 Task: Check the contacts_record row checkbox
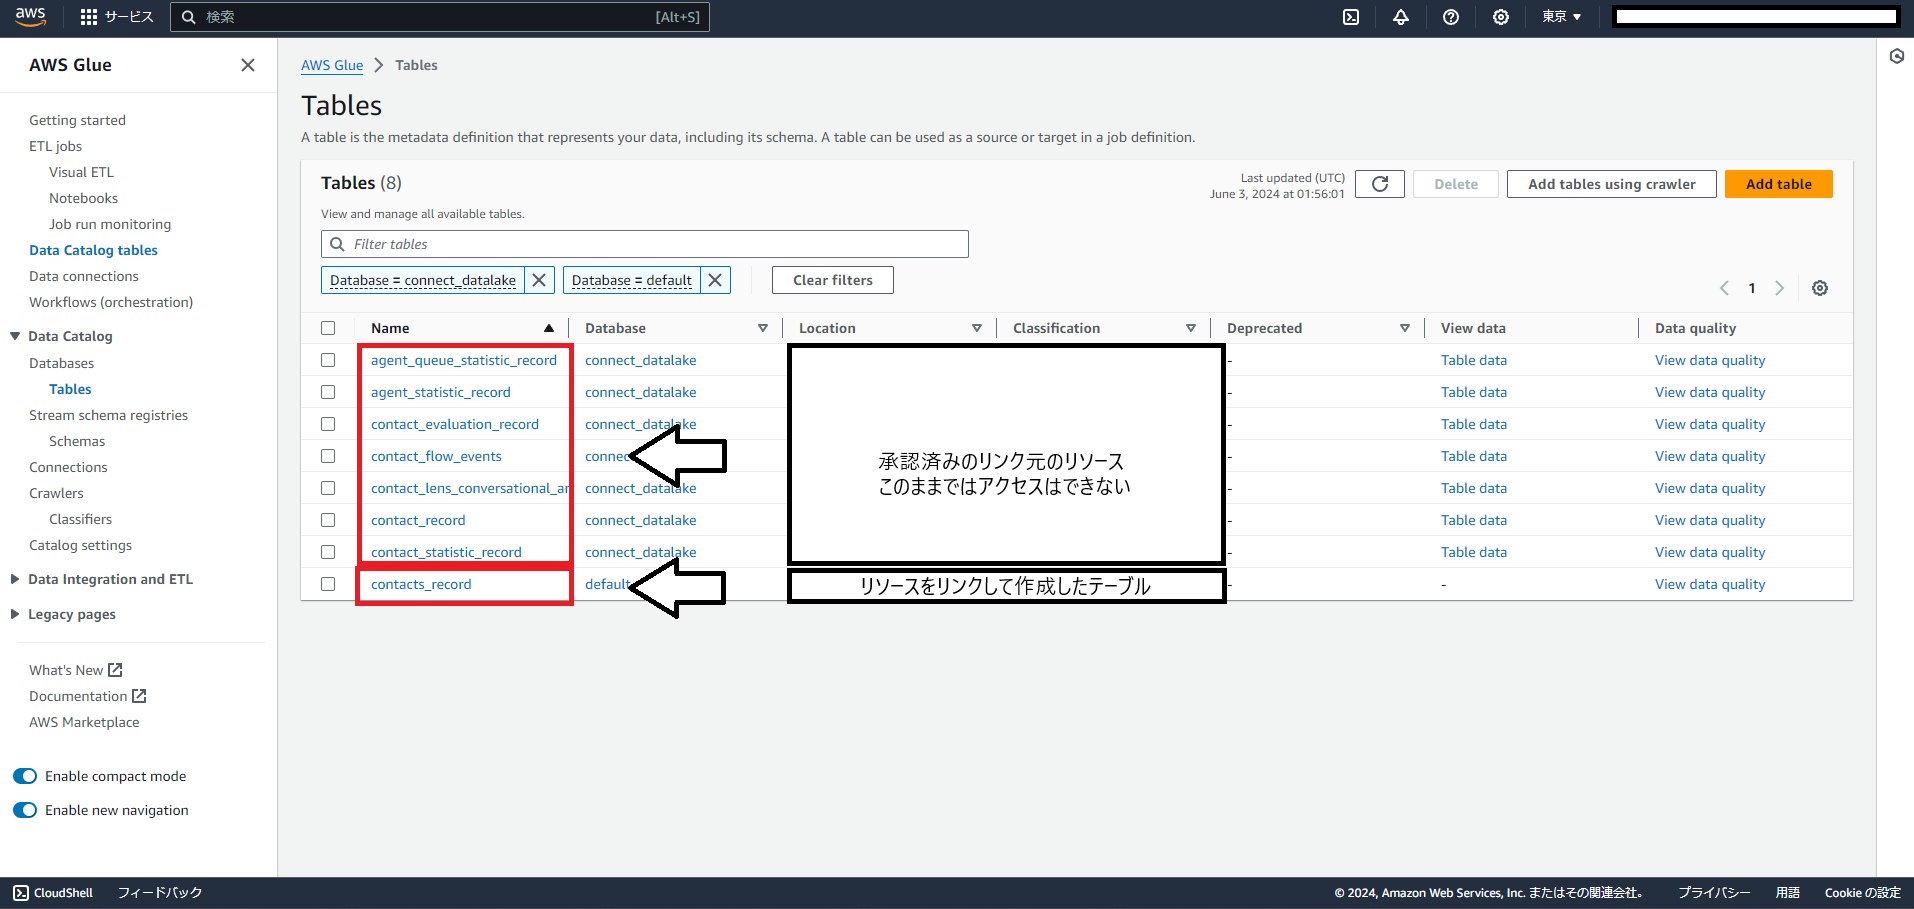tap(328, 584)
